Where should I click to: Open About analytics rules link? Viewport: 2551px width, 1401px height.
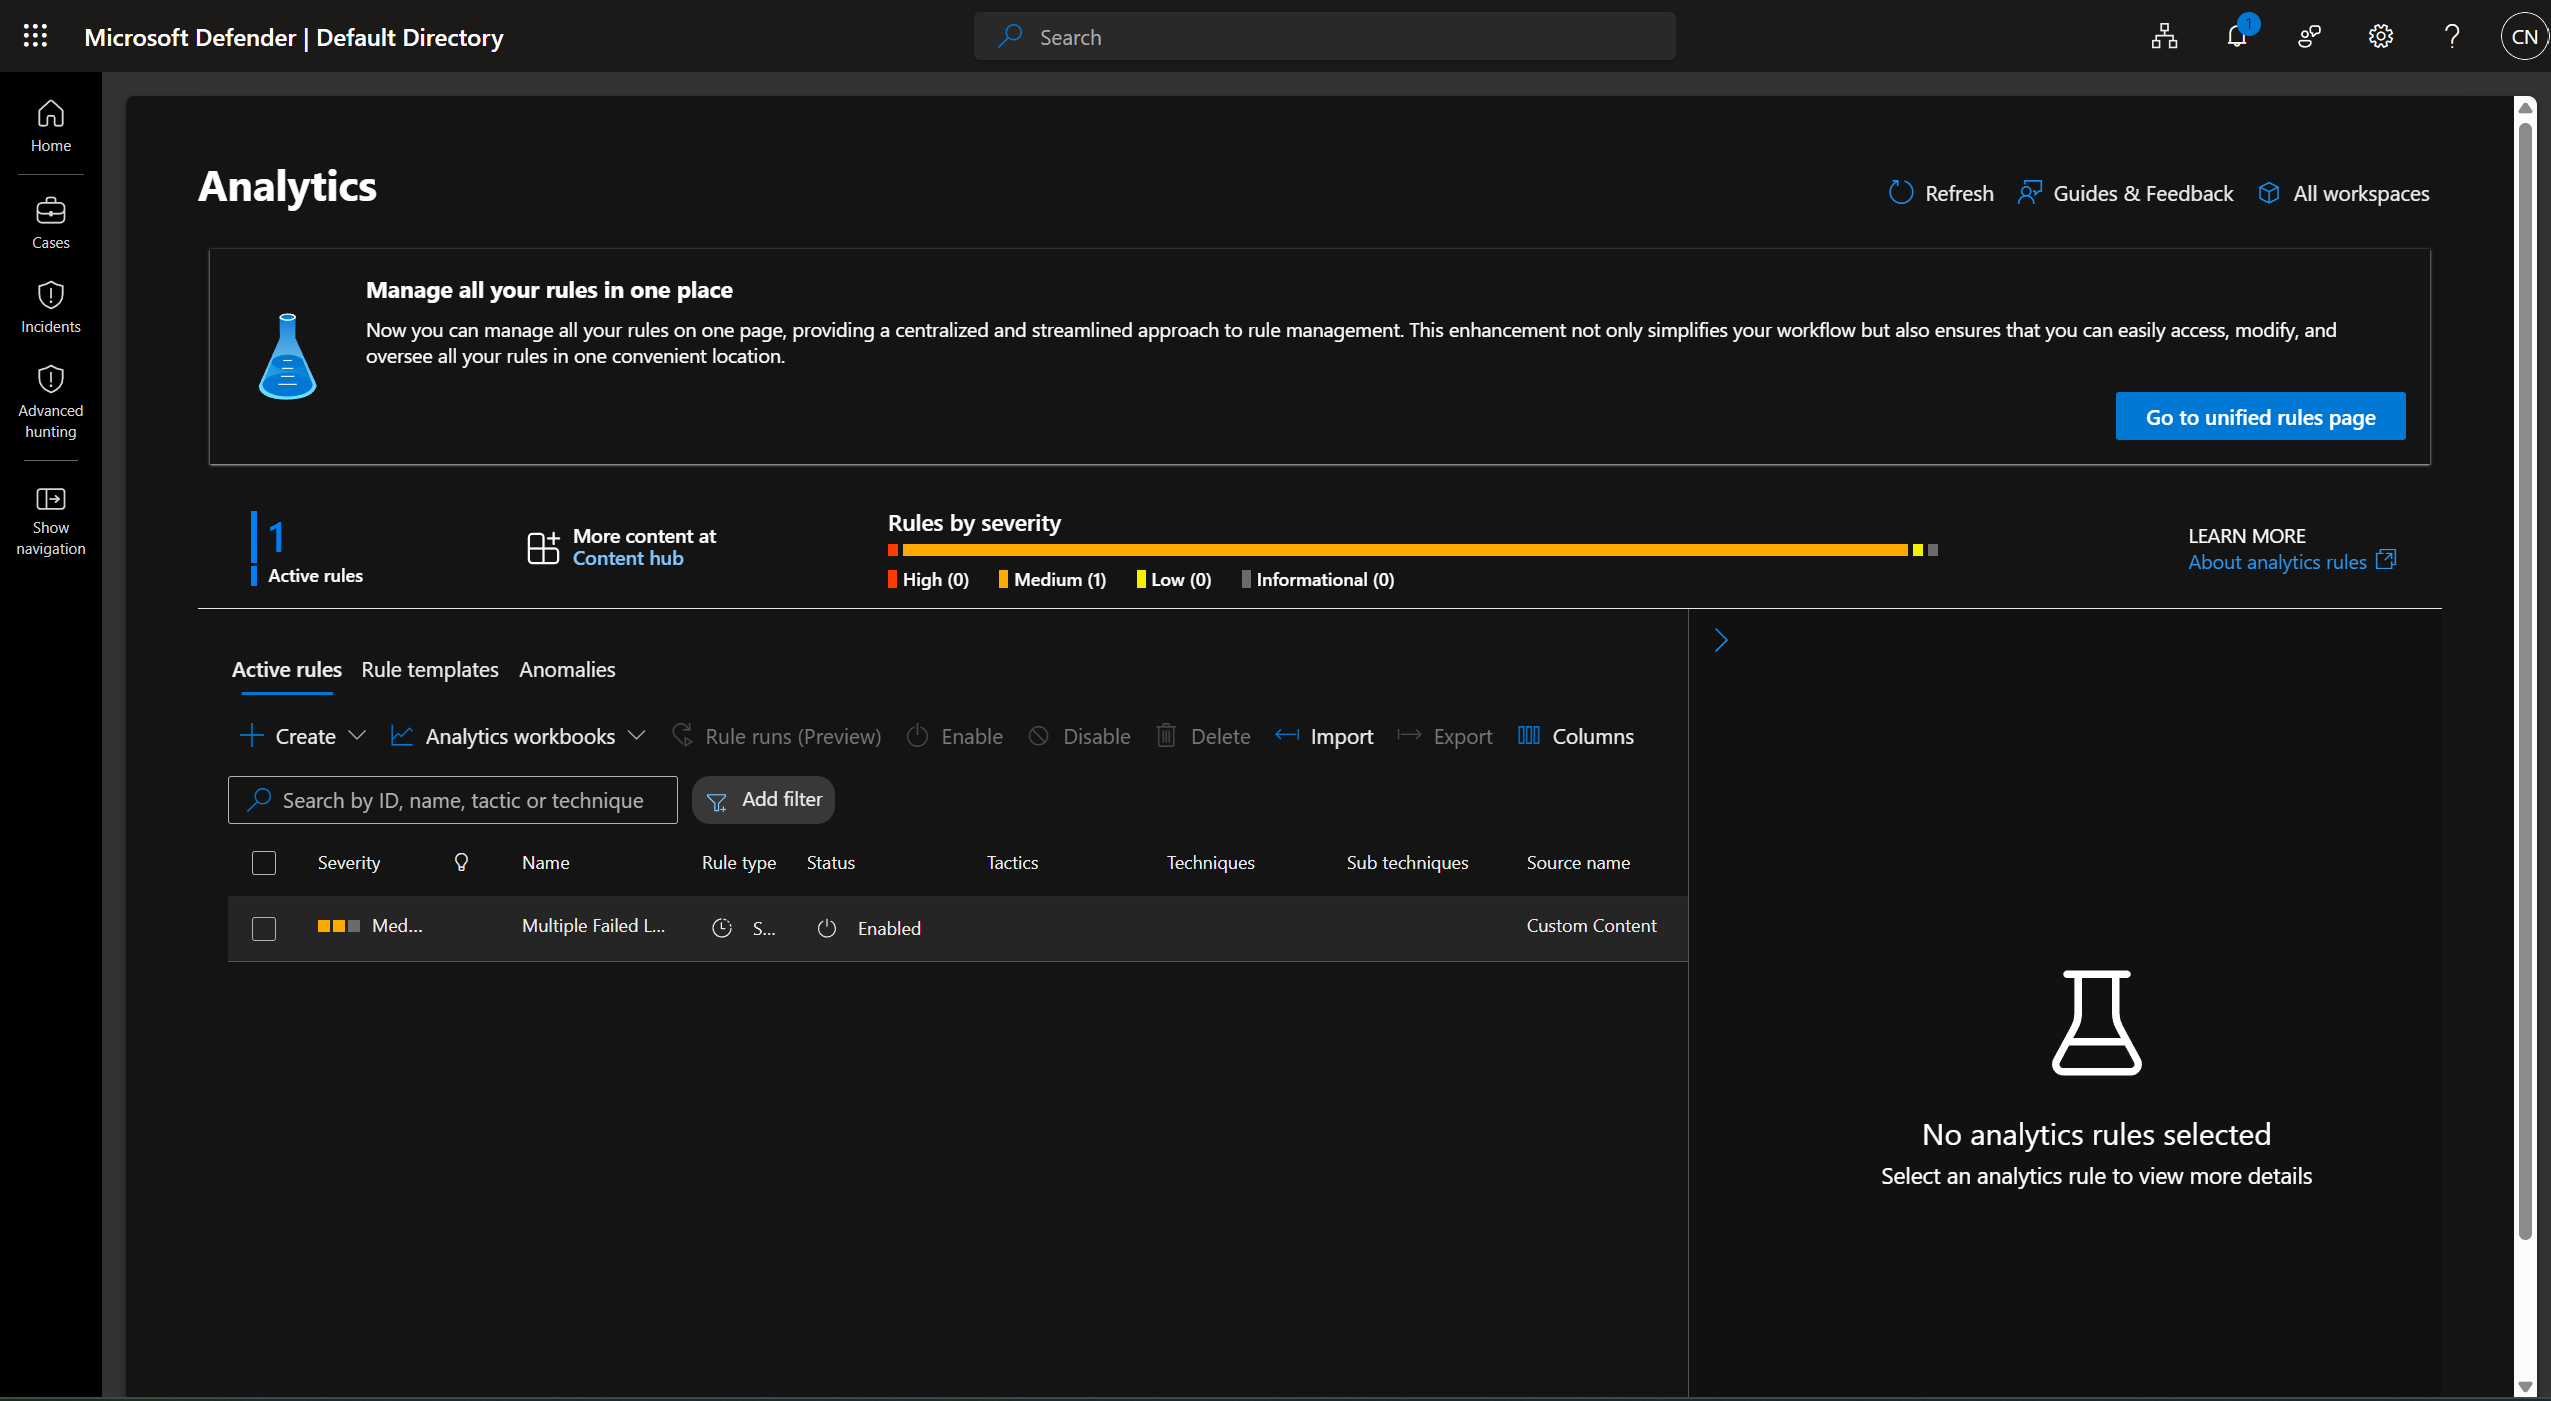coord(2292,562)
